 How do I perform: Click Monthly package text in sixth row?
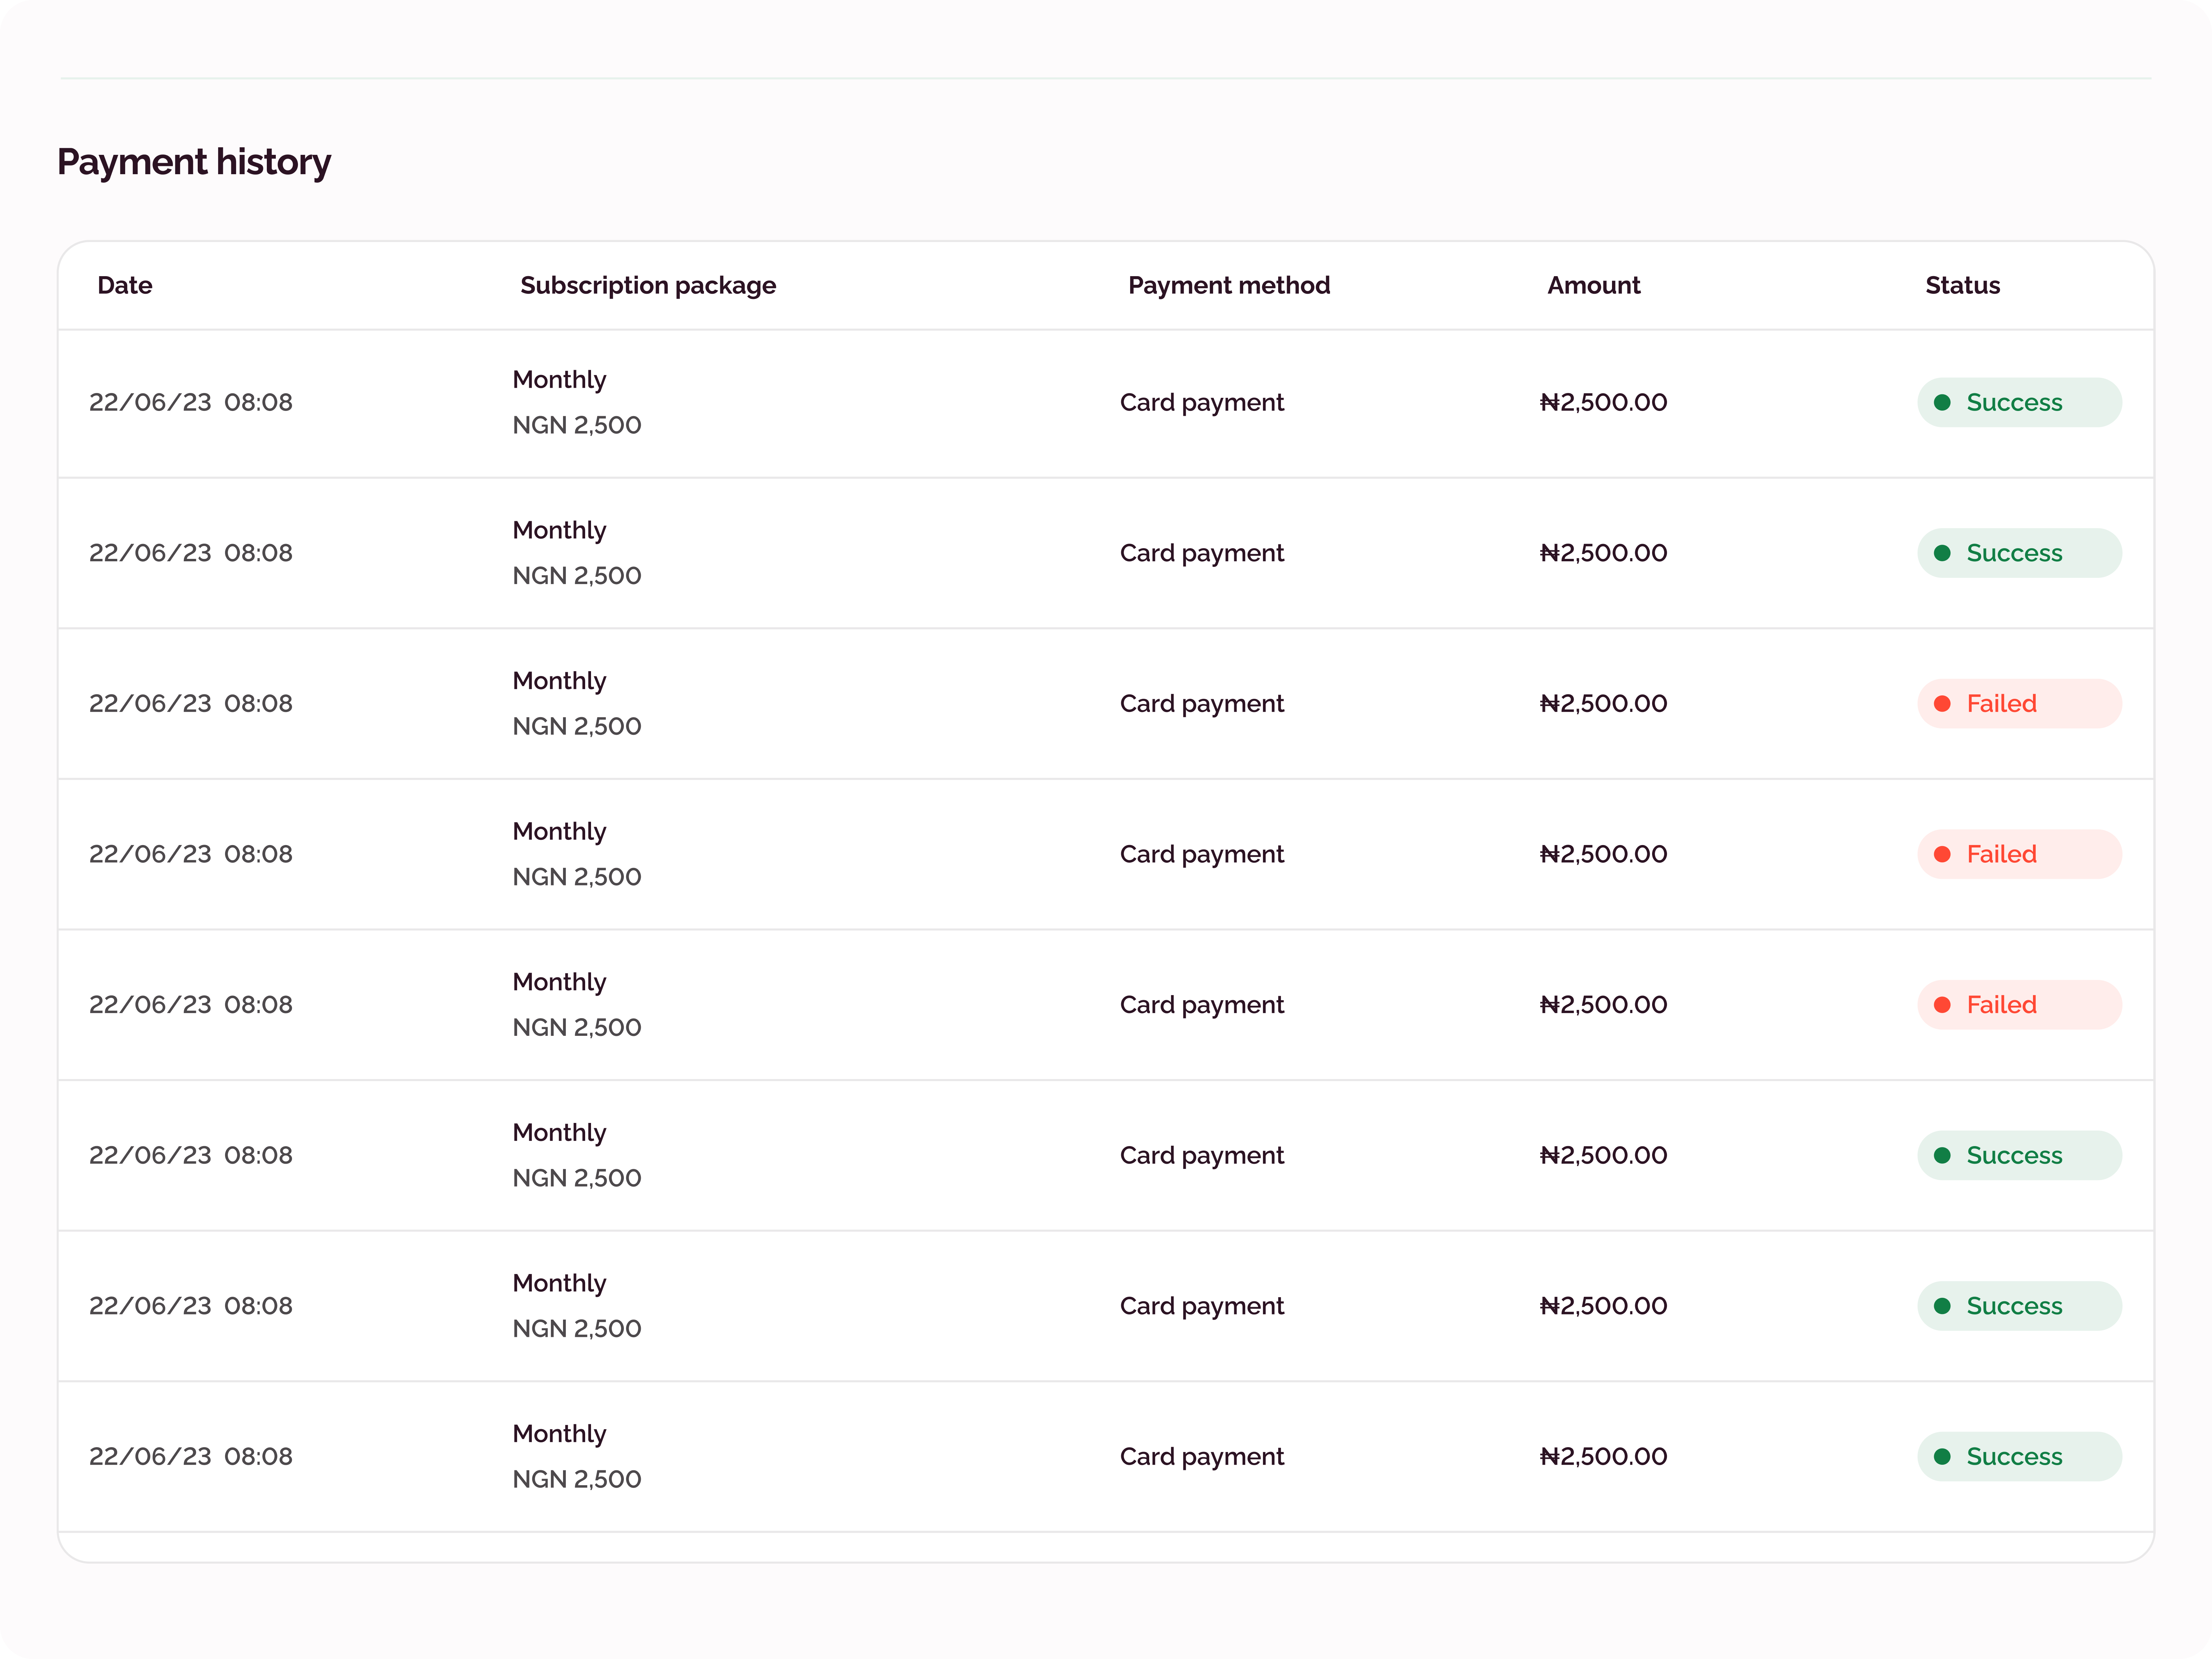[x=559, y=1132]
